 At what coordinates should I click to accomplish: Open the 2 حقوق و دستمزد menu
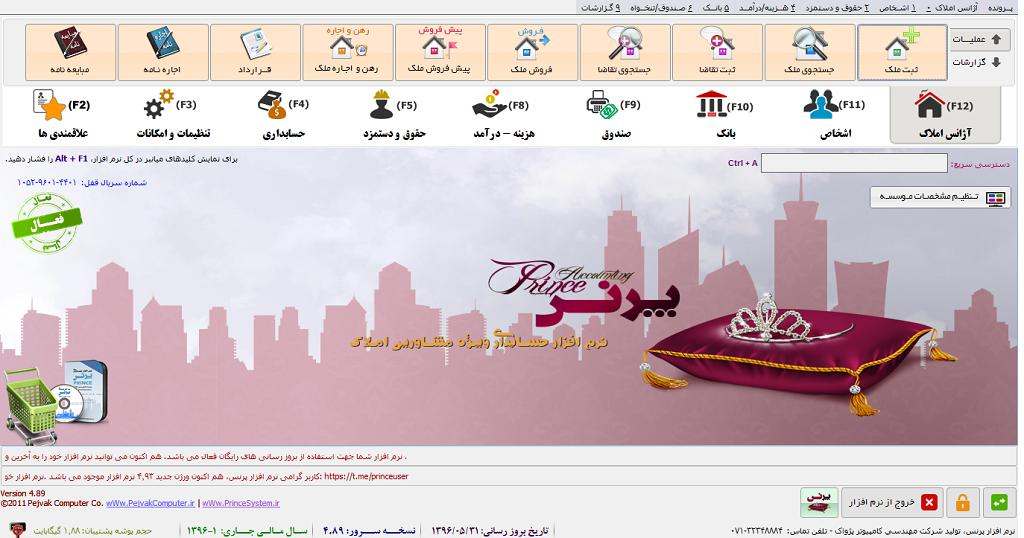[837, 8]
